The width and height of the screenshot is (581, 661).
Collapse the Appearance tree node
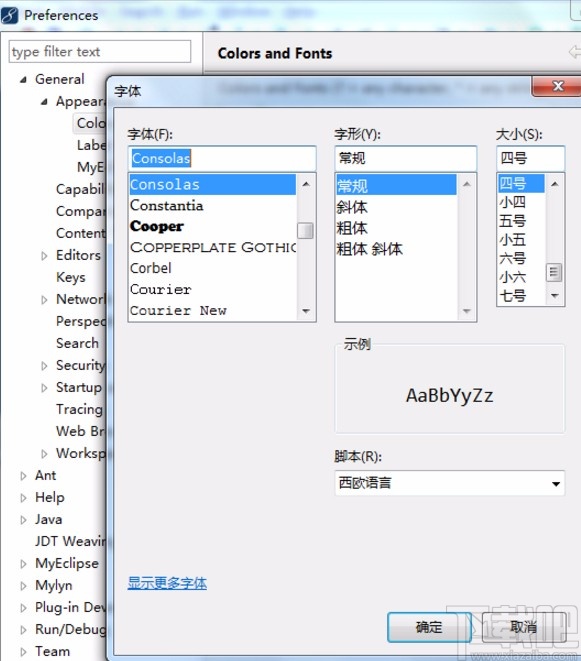(44, 102)
